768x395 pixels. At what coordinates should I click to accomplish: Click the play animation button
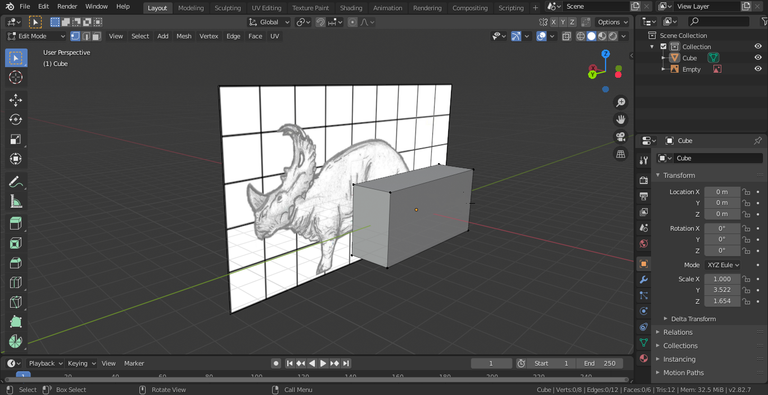pos(323,363)
